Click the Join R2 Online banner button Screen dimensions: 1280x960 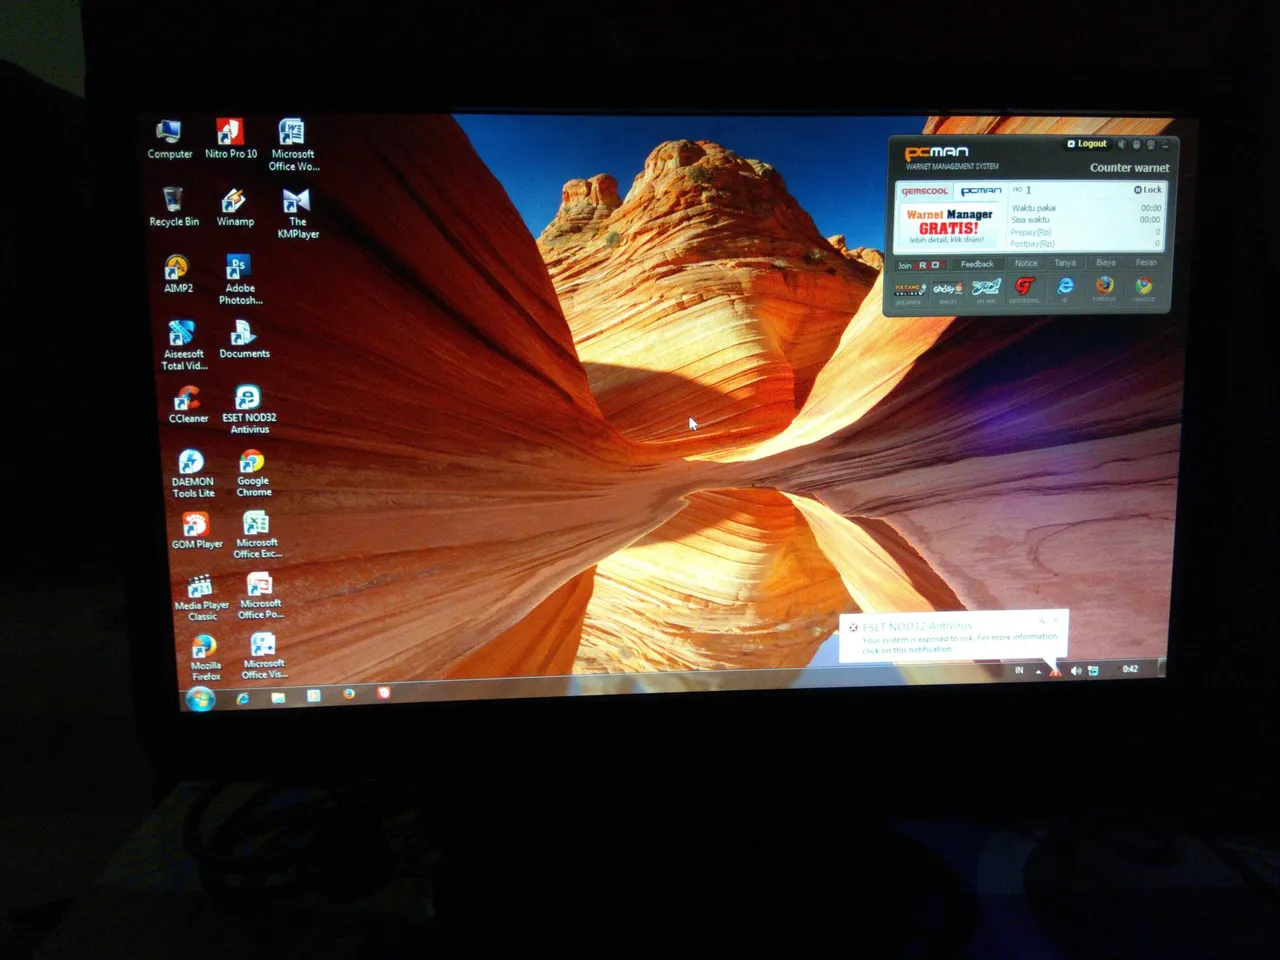click(920, 265)
